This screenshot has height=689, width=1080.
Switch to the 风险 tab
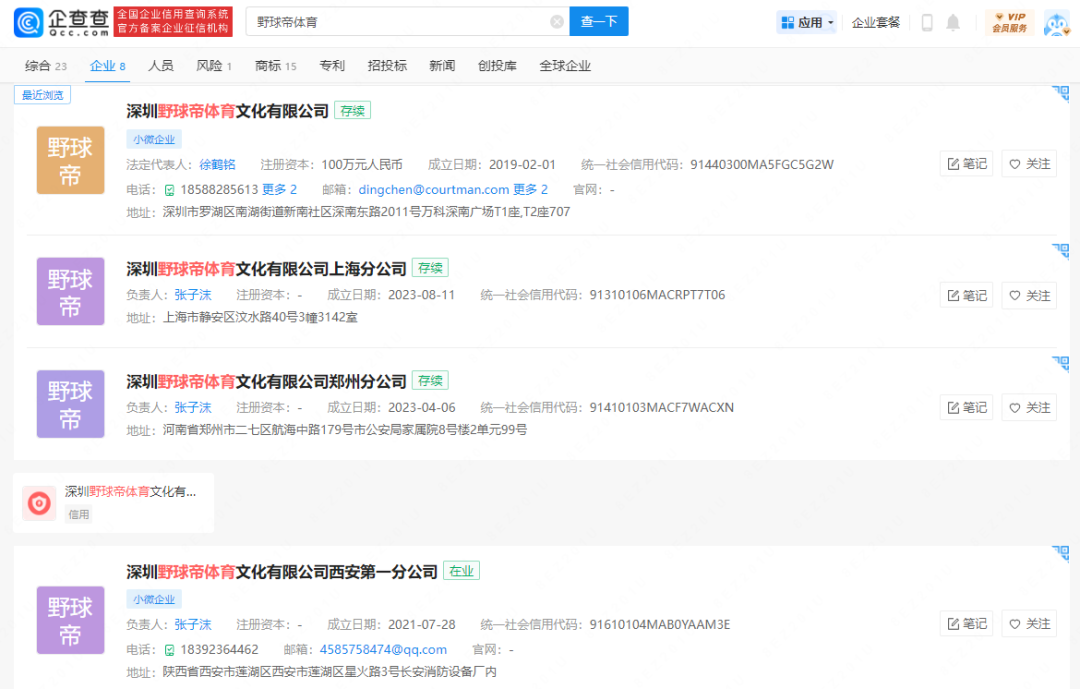[214, 66]
